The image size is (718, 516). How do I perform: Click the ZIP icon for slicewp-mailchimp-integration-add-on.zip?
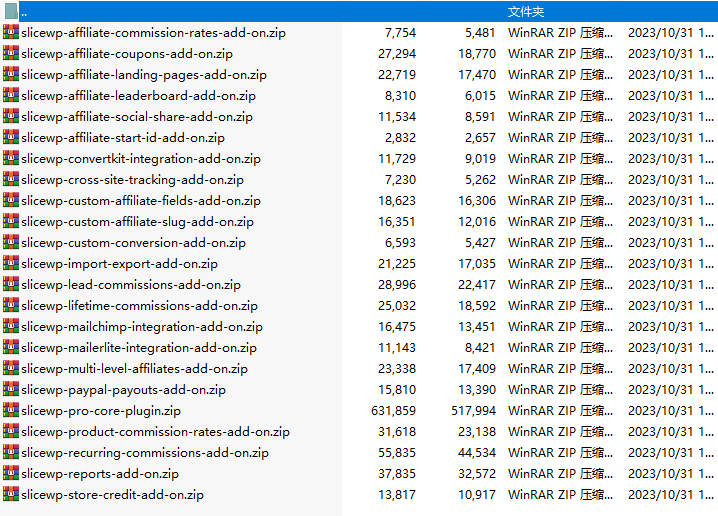tap(11, 326)
